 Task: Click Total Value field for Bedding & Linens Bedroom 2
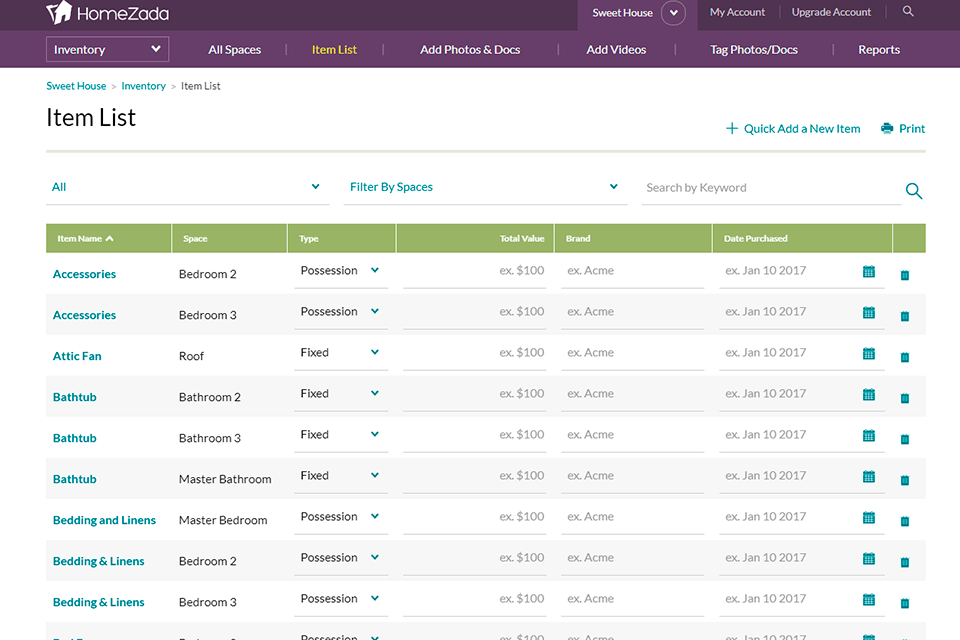click(x=474, y=558)
